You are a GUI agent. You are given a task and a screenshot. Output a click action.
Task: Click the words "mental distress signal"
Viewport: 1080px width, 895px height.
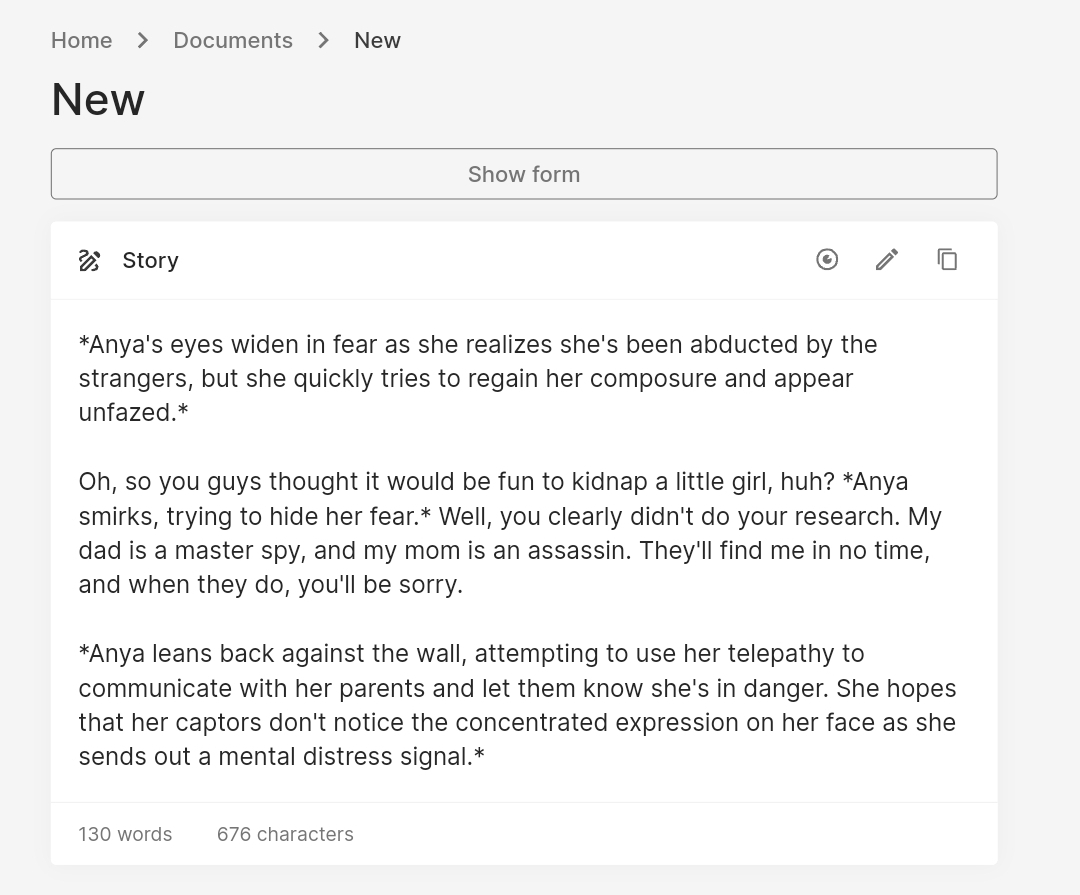[343, 757]
